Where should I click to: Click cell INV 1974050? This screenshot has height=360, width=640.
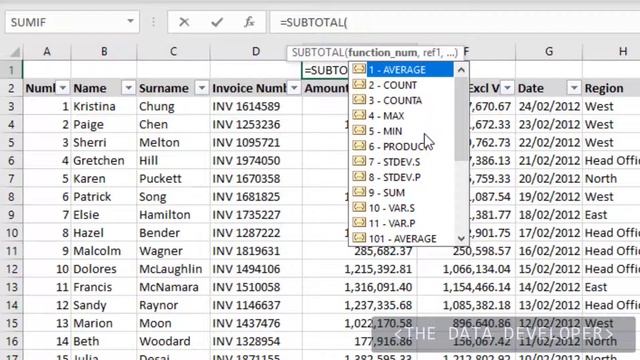point(256,161)
